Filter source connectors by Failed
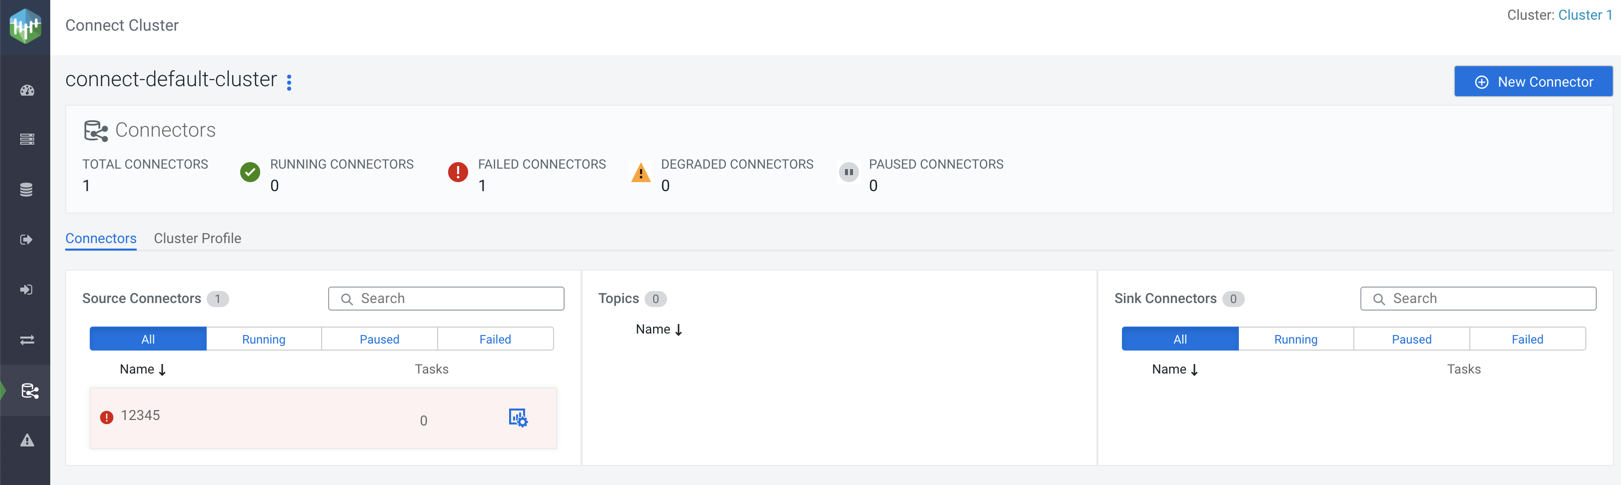The width and height of the screenshot is (1621, 485). [495, 339]
